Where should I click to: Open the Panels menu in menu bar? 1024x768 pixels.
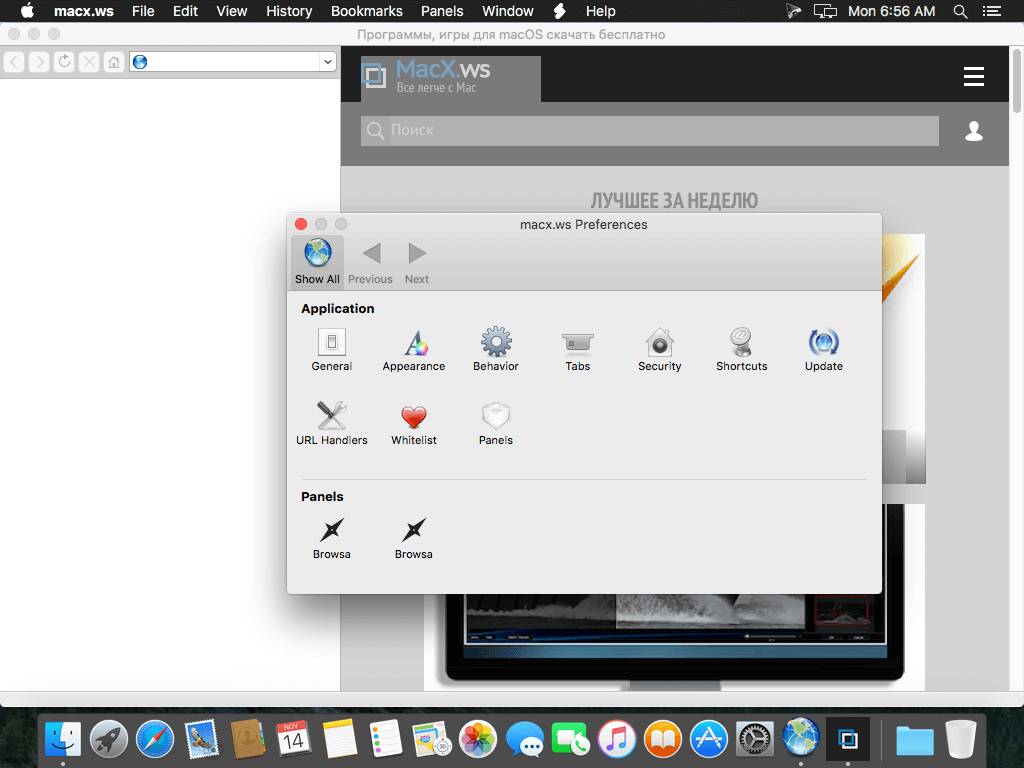point(442,11)
